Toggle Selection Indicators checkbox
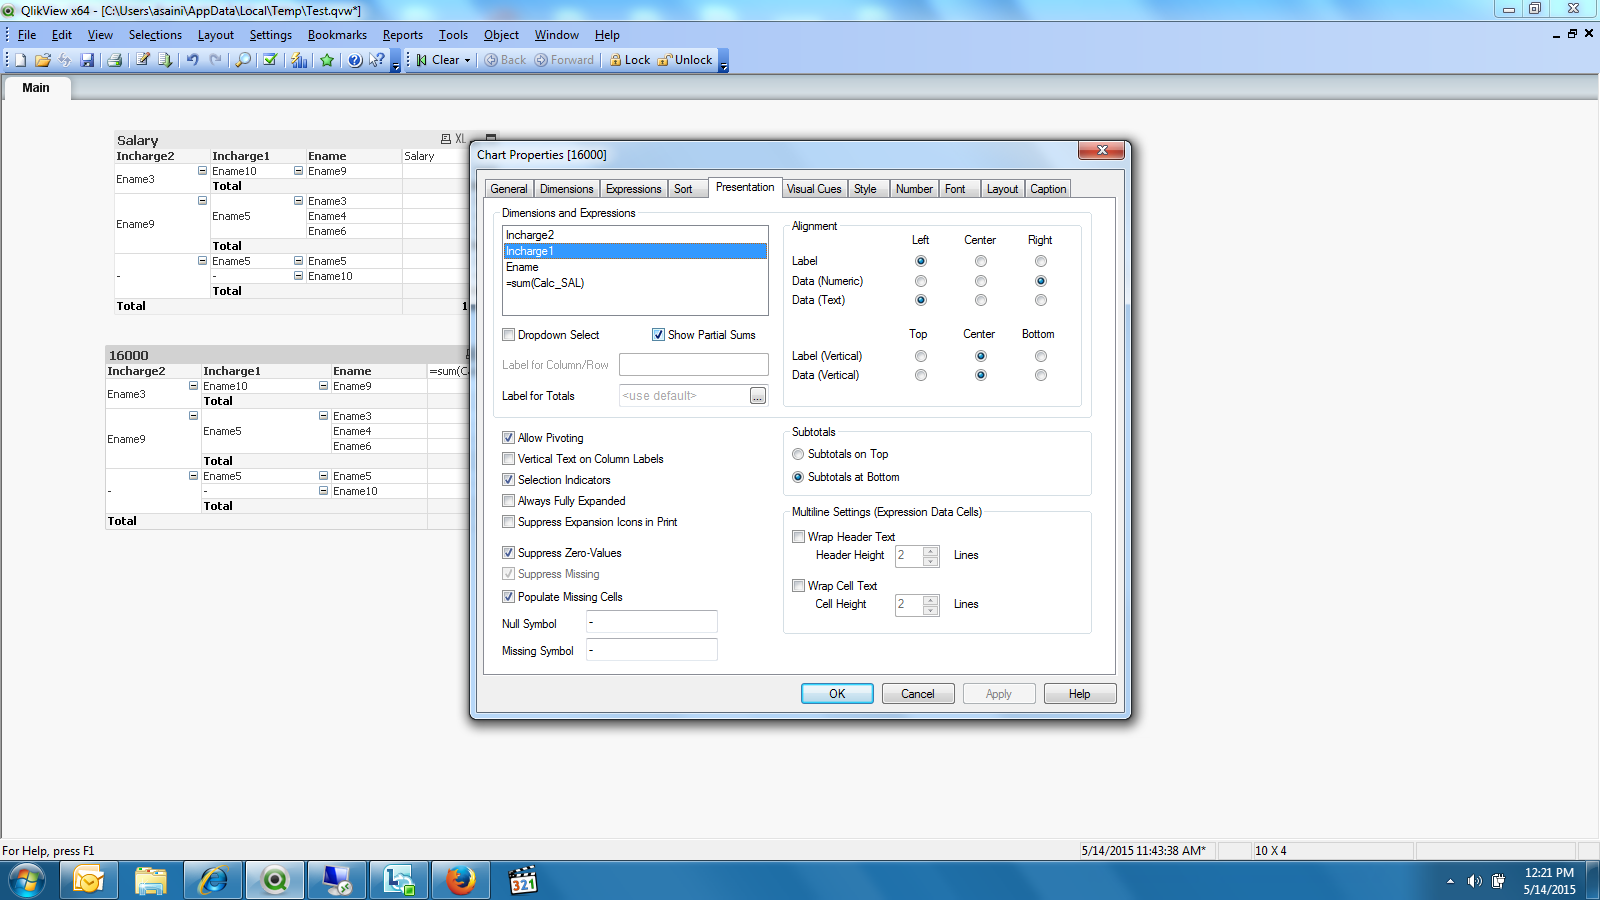The height and width of the screenshot is (900, 1600). click(x=509, y=480)
